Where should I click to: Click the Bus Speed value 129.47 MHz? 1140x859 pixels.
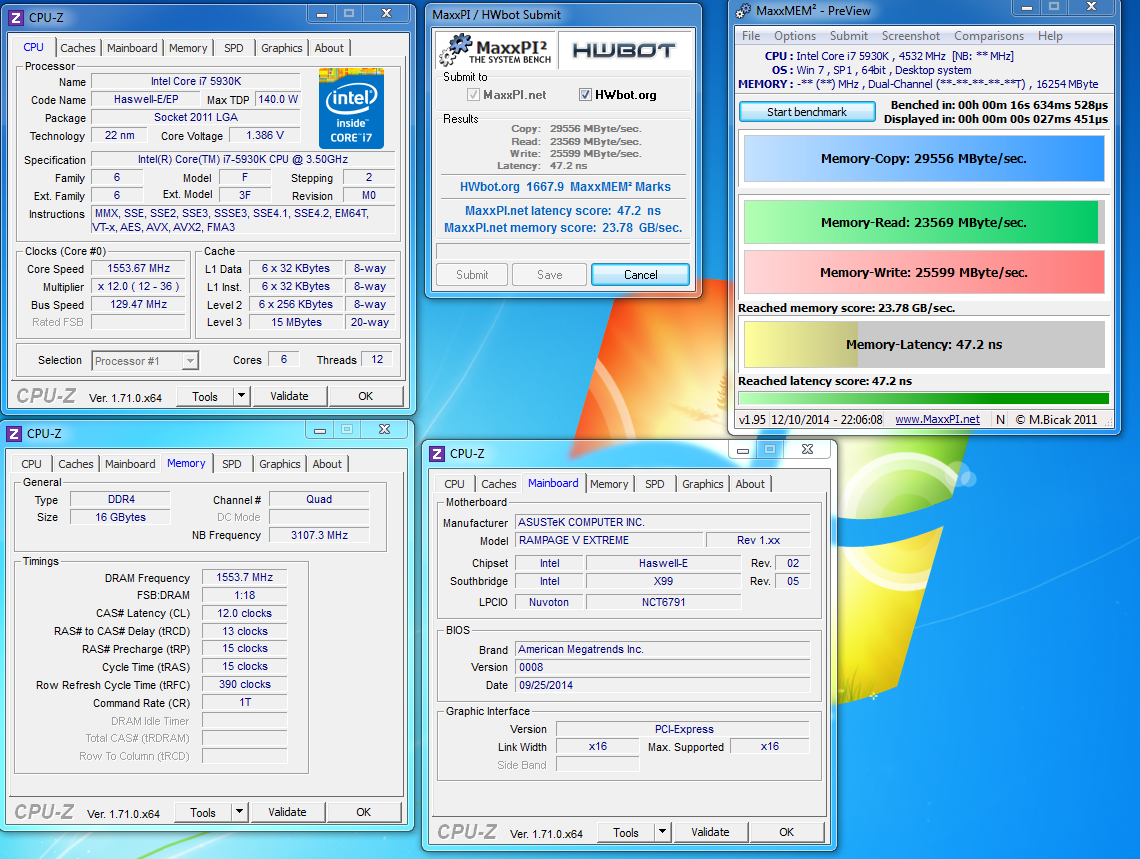coord(138,305)
